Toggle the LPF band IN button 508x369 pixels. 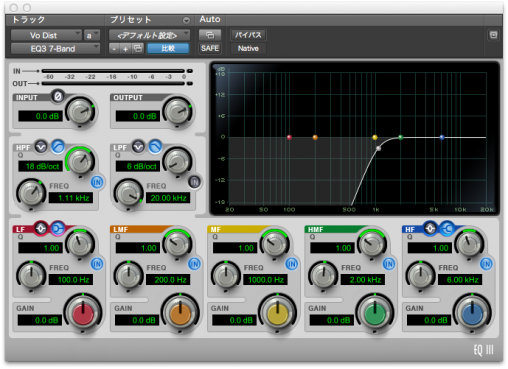point(194,182)
